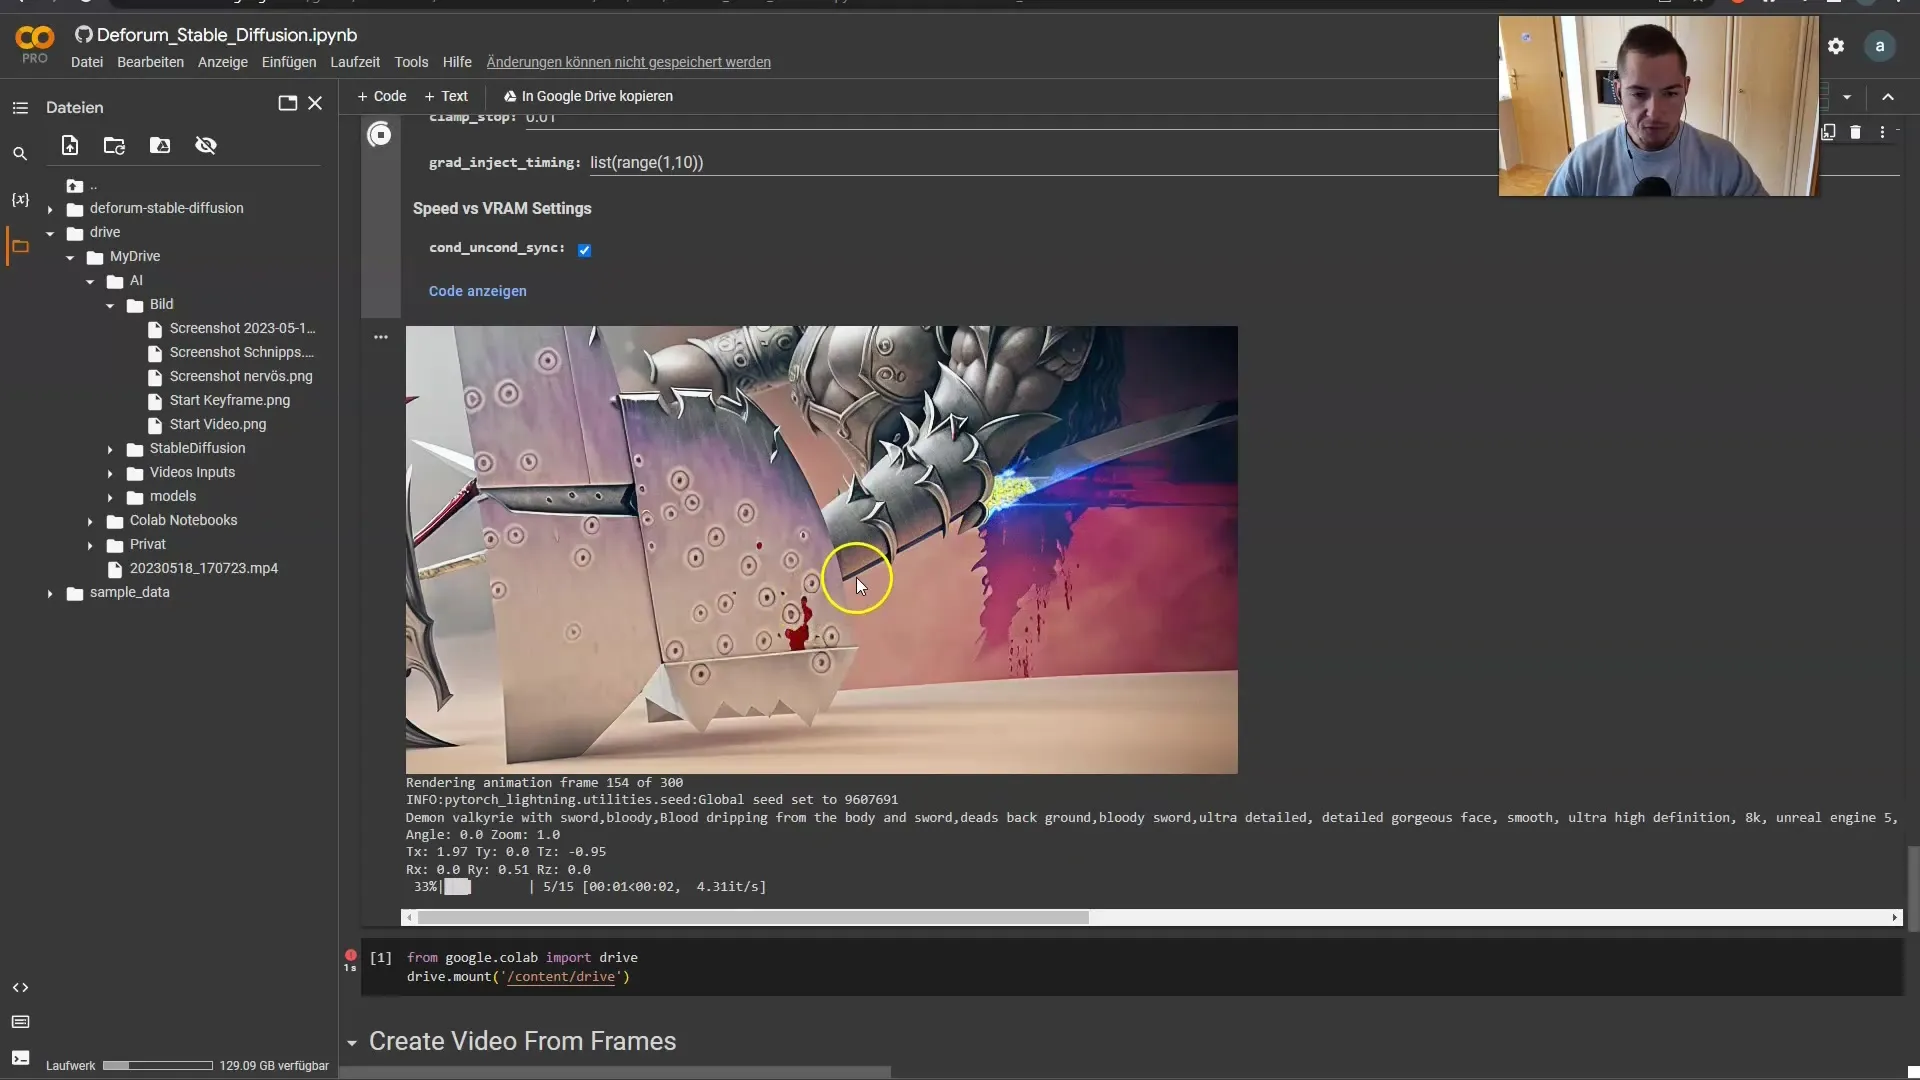The image size is (1920, 1080).
Task: Open the Hilfe menu
Action: pos(457,62)
